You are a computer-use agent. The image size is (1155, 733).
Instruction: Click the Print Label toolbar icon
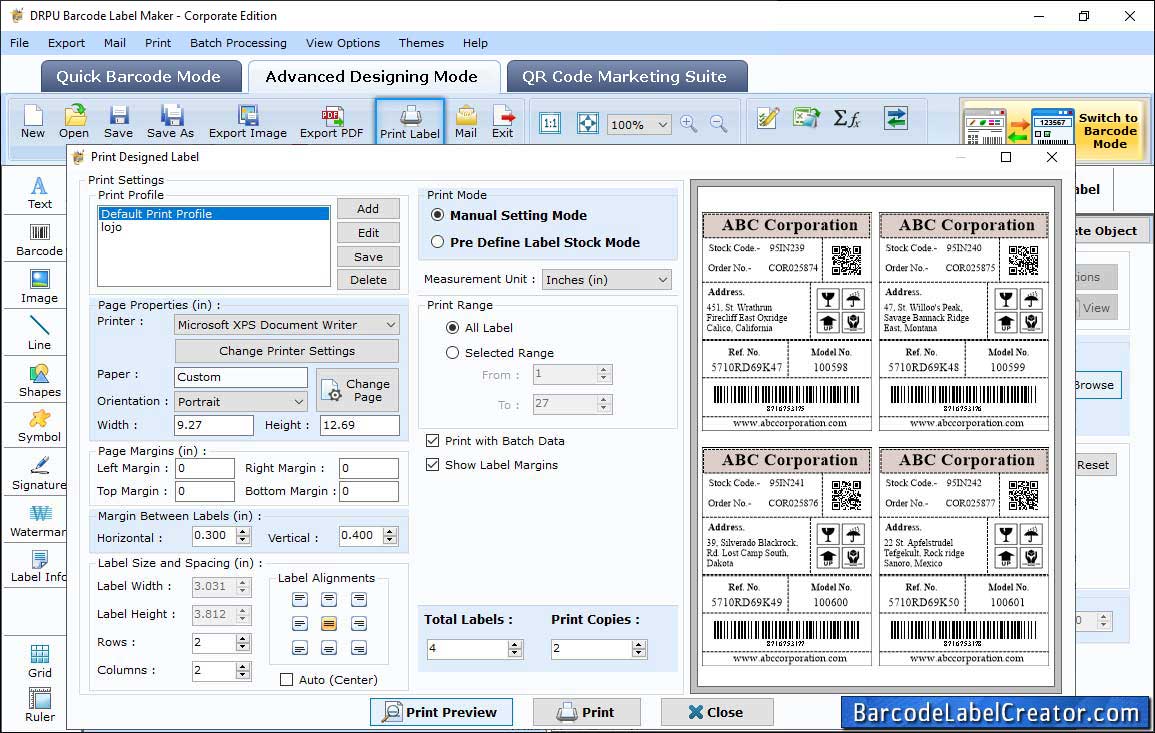click(x=410, y=122)
